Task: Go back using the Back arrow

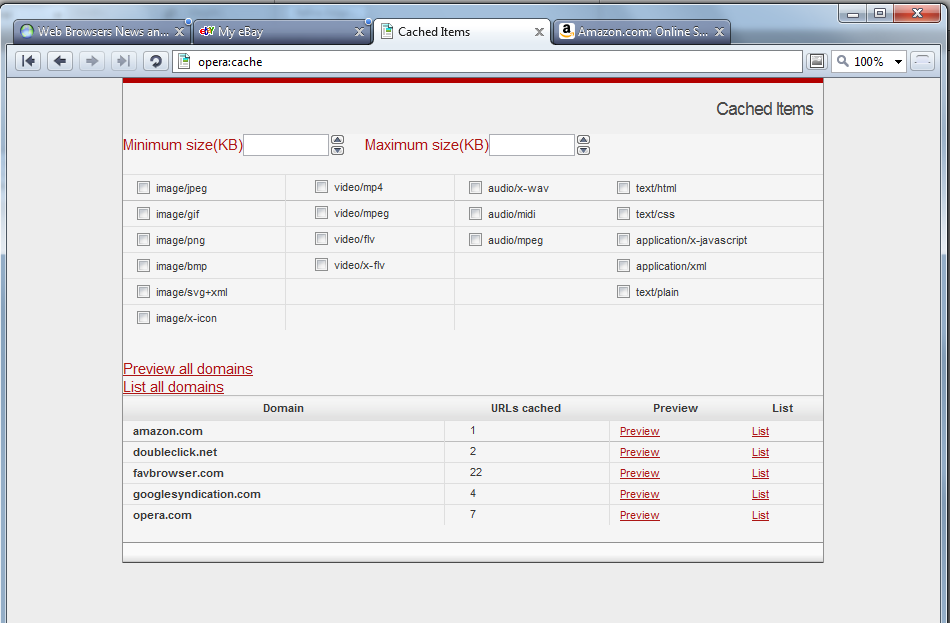Action: 60,62
